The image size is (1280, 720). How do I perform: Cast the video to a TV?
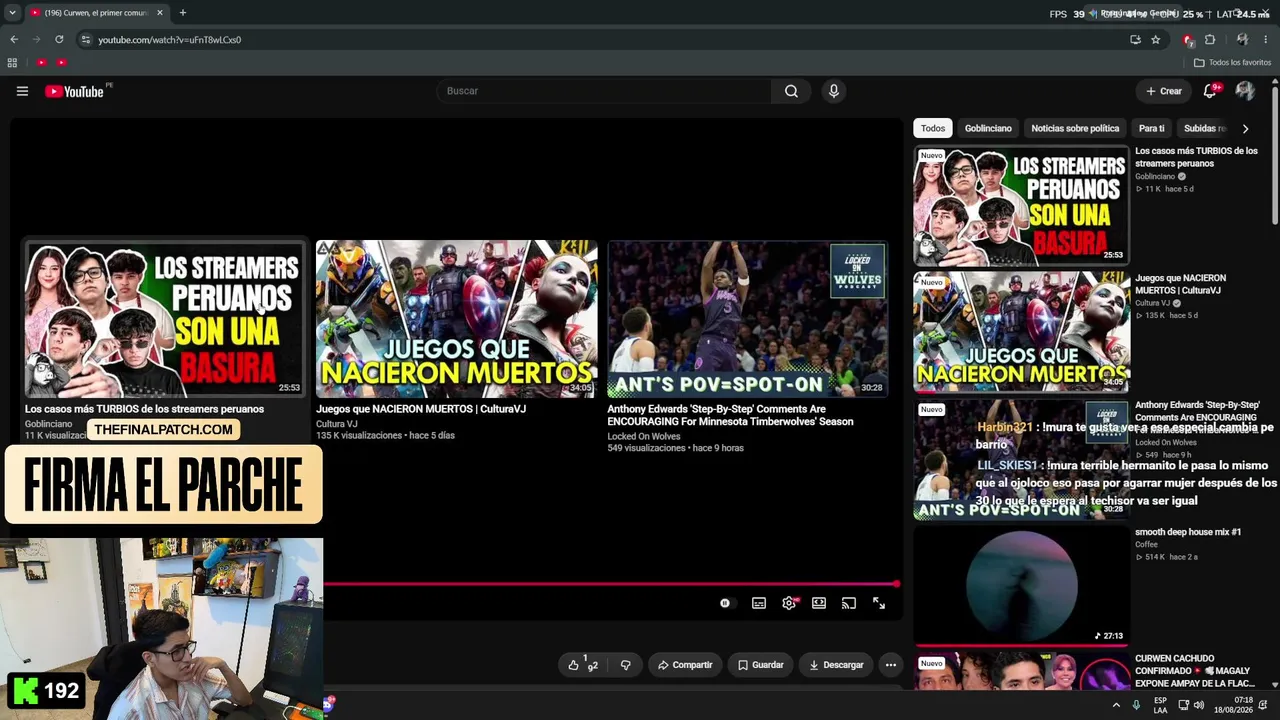click(849, 603)
